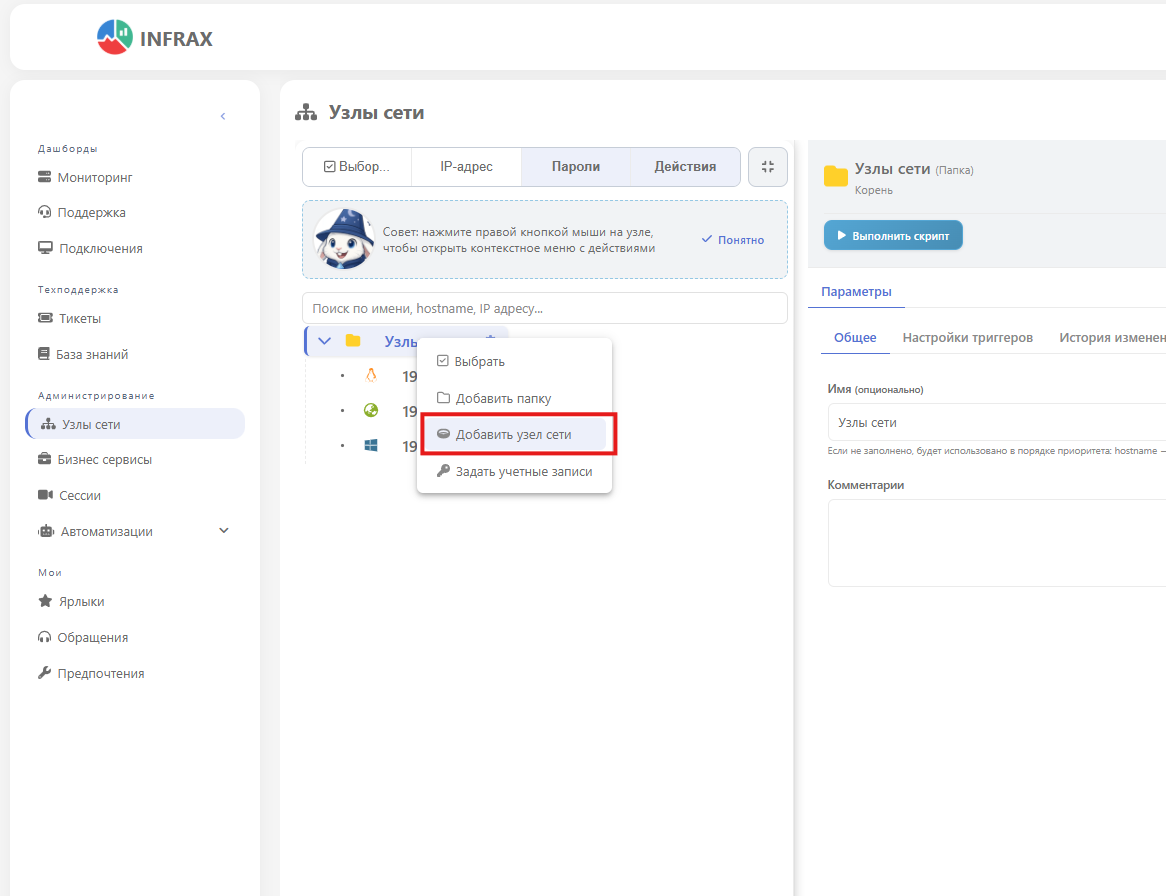Toggle the Выбор checkbox button in toolbar

(x=357, y=167)
